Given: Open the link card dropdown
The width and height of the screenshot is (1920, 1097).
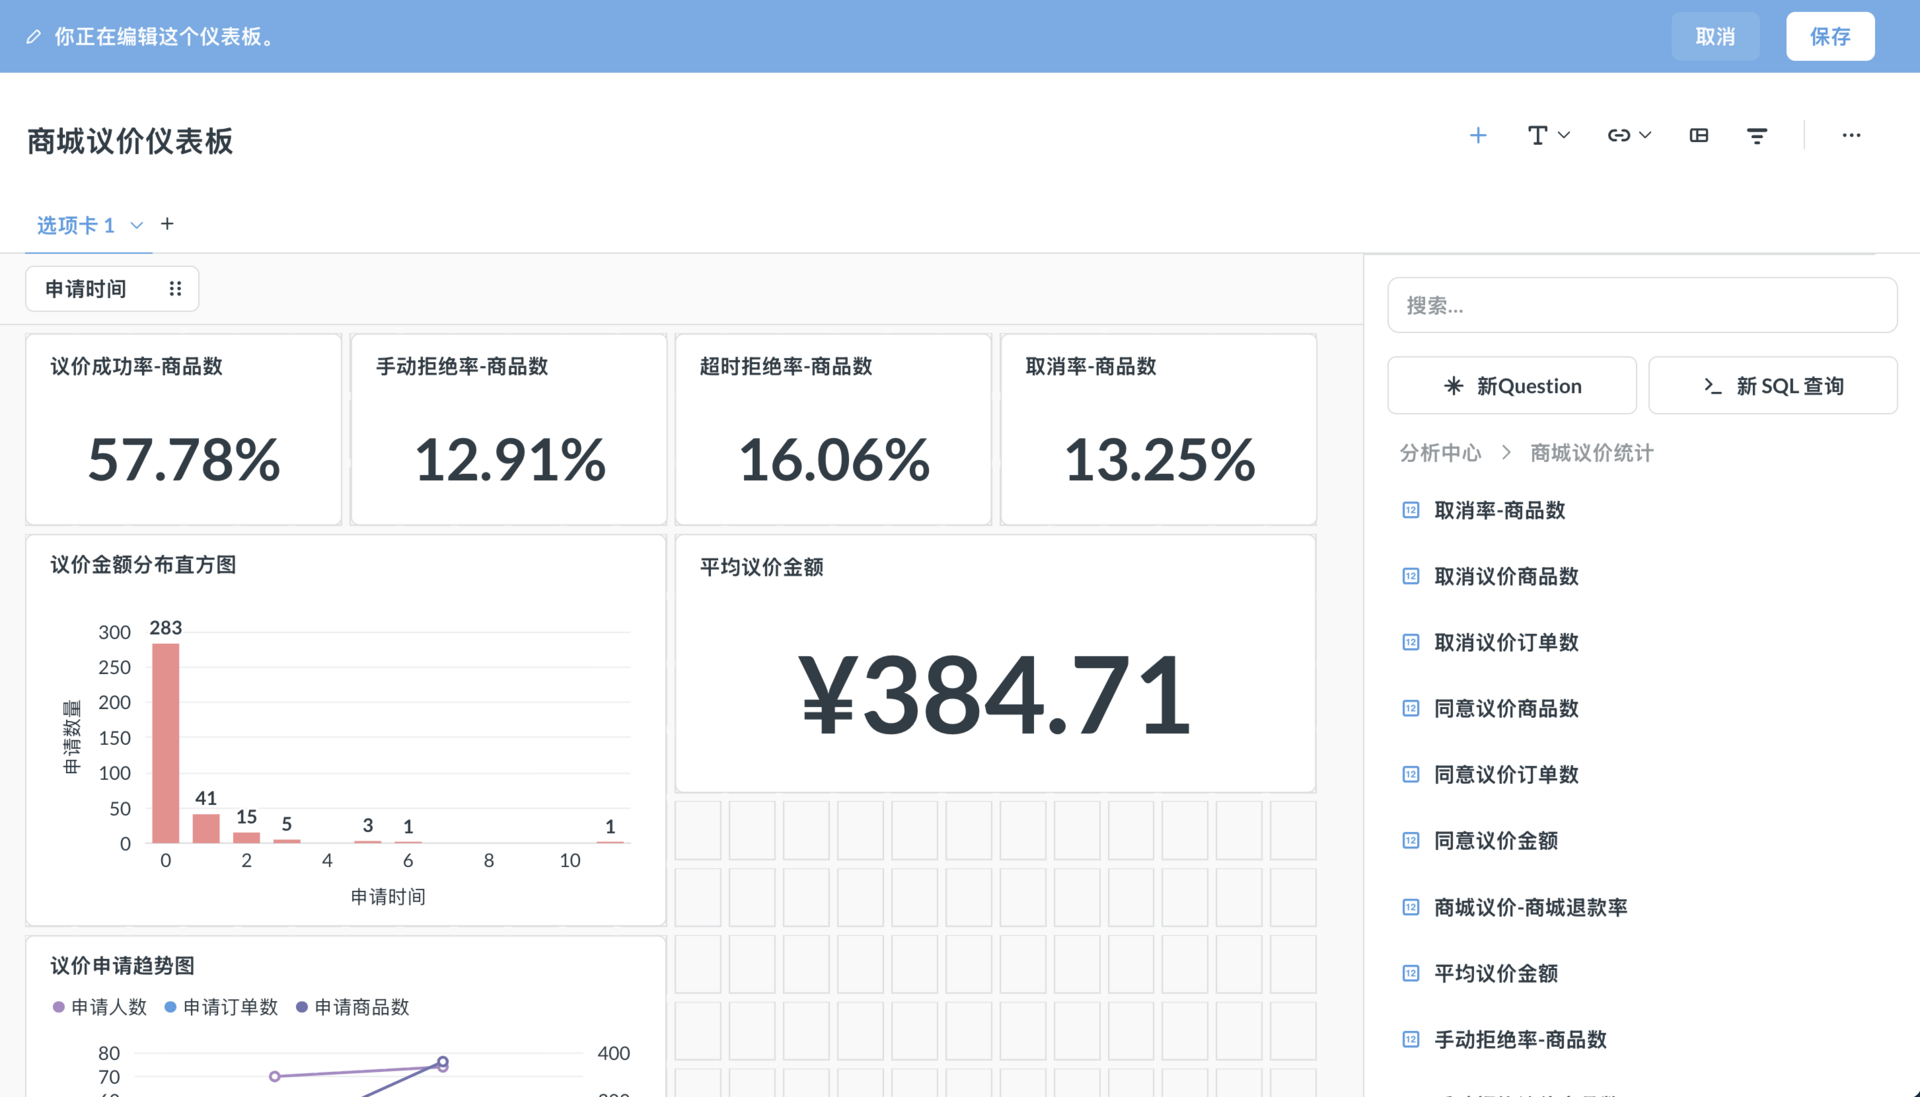Looking at the screenshot, I should (x=1628, y=135).
